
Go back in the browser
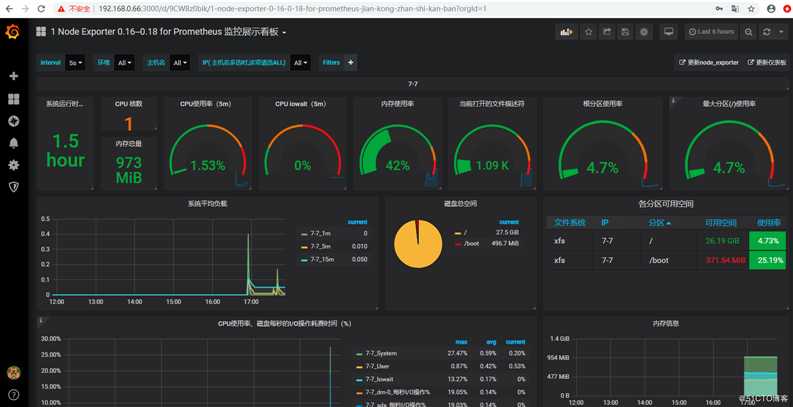click(x=9, y=9)
